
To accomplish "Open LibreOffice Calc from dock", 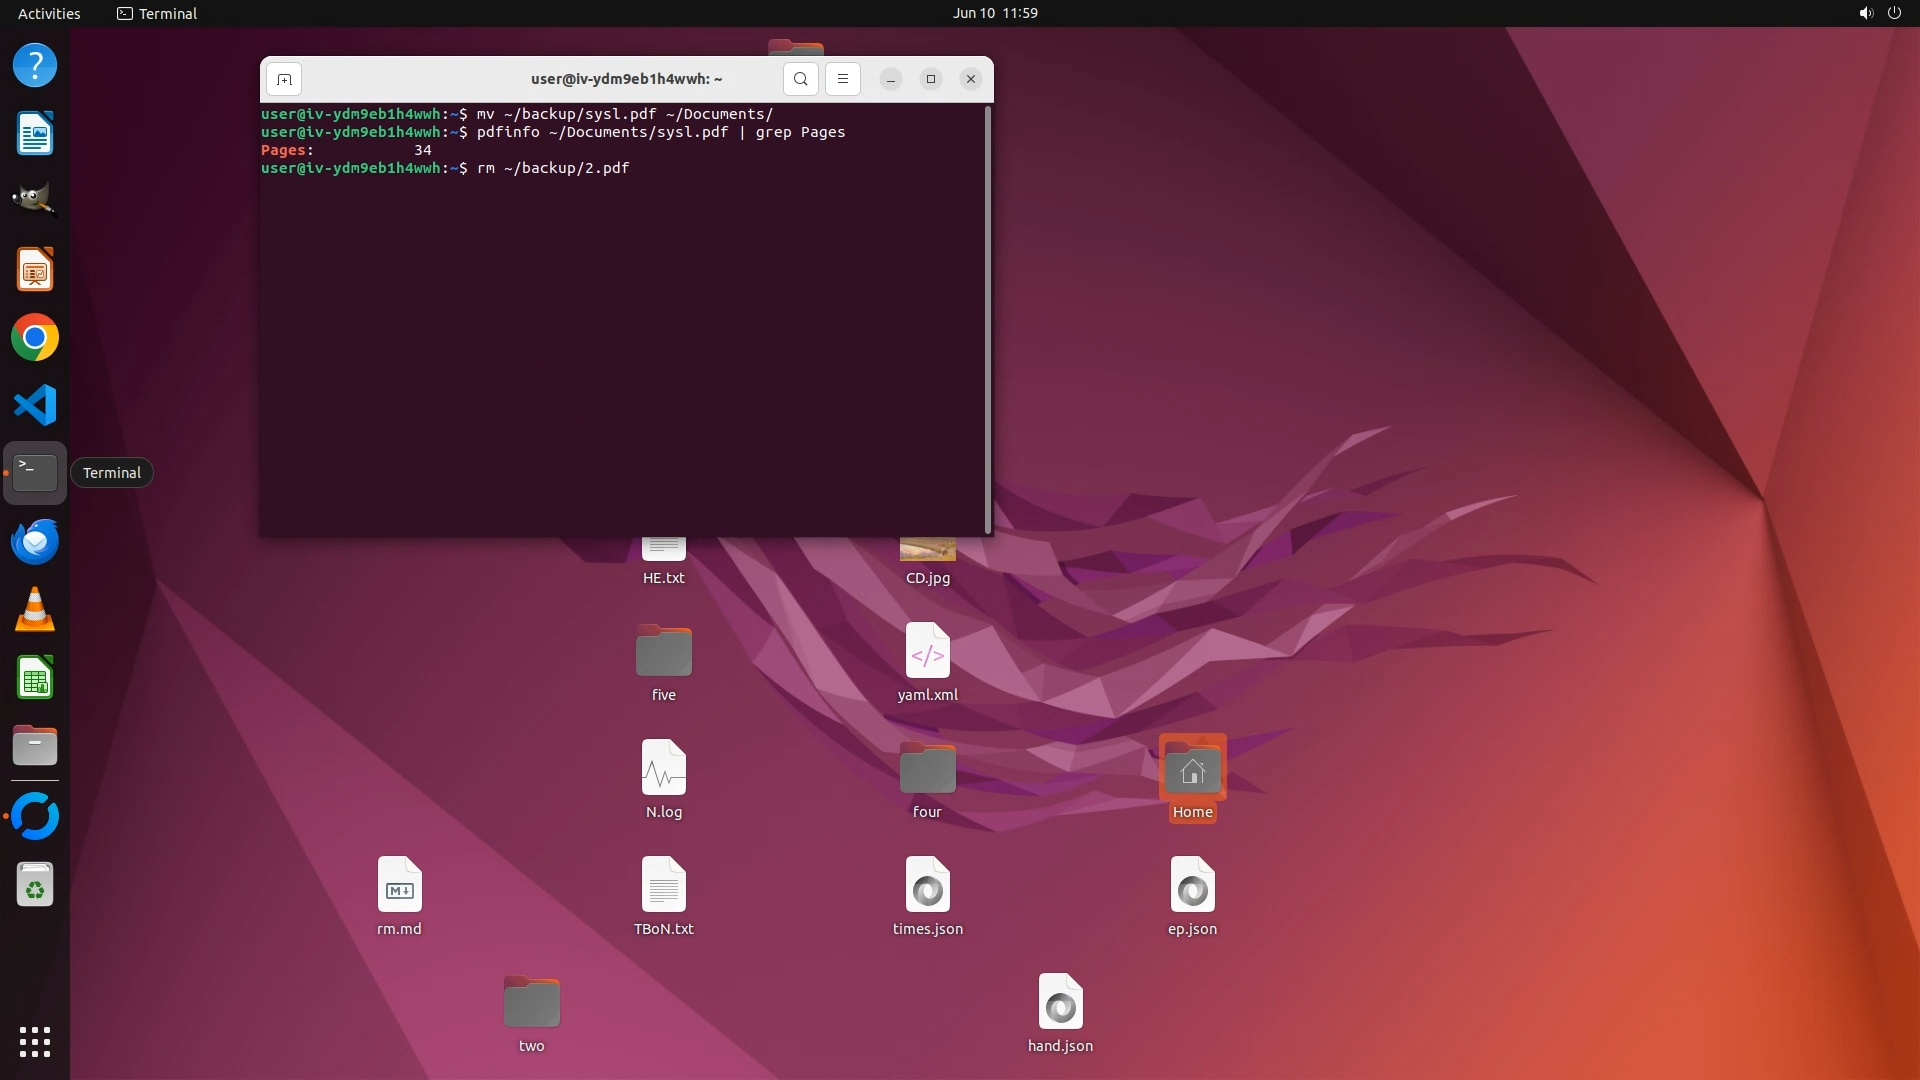I will pos(35,678).
